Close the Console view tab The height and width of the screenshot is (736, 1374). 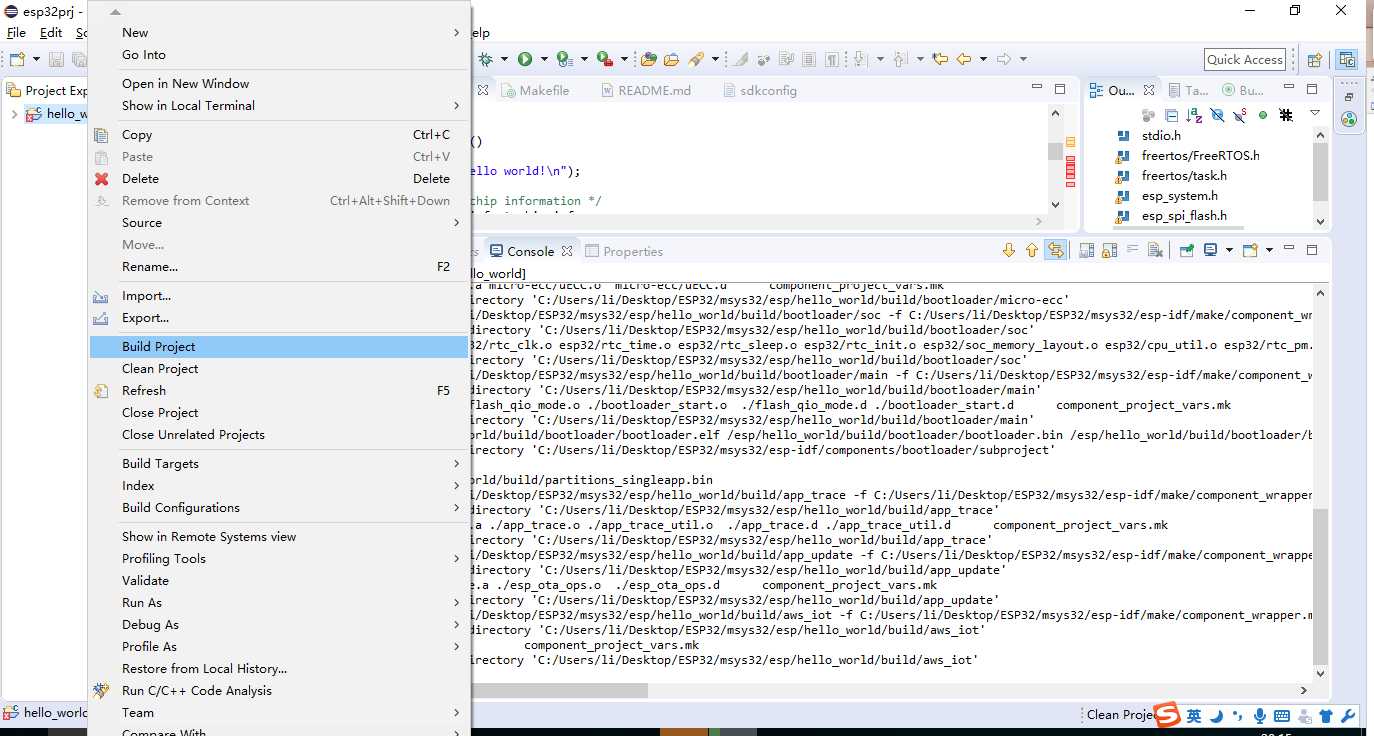pos(567,251)
